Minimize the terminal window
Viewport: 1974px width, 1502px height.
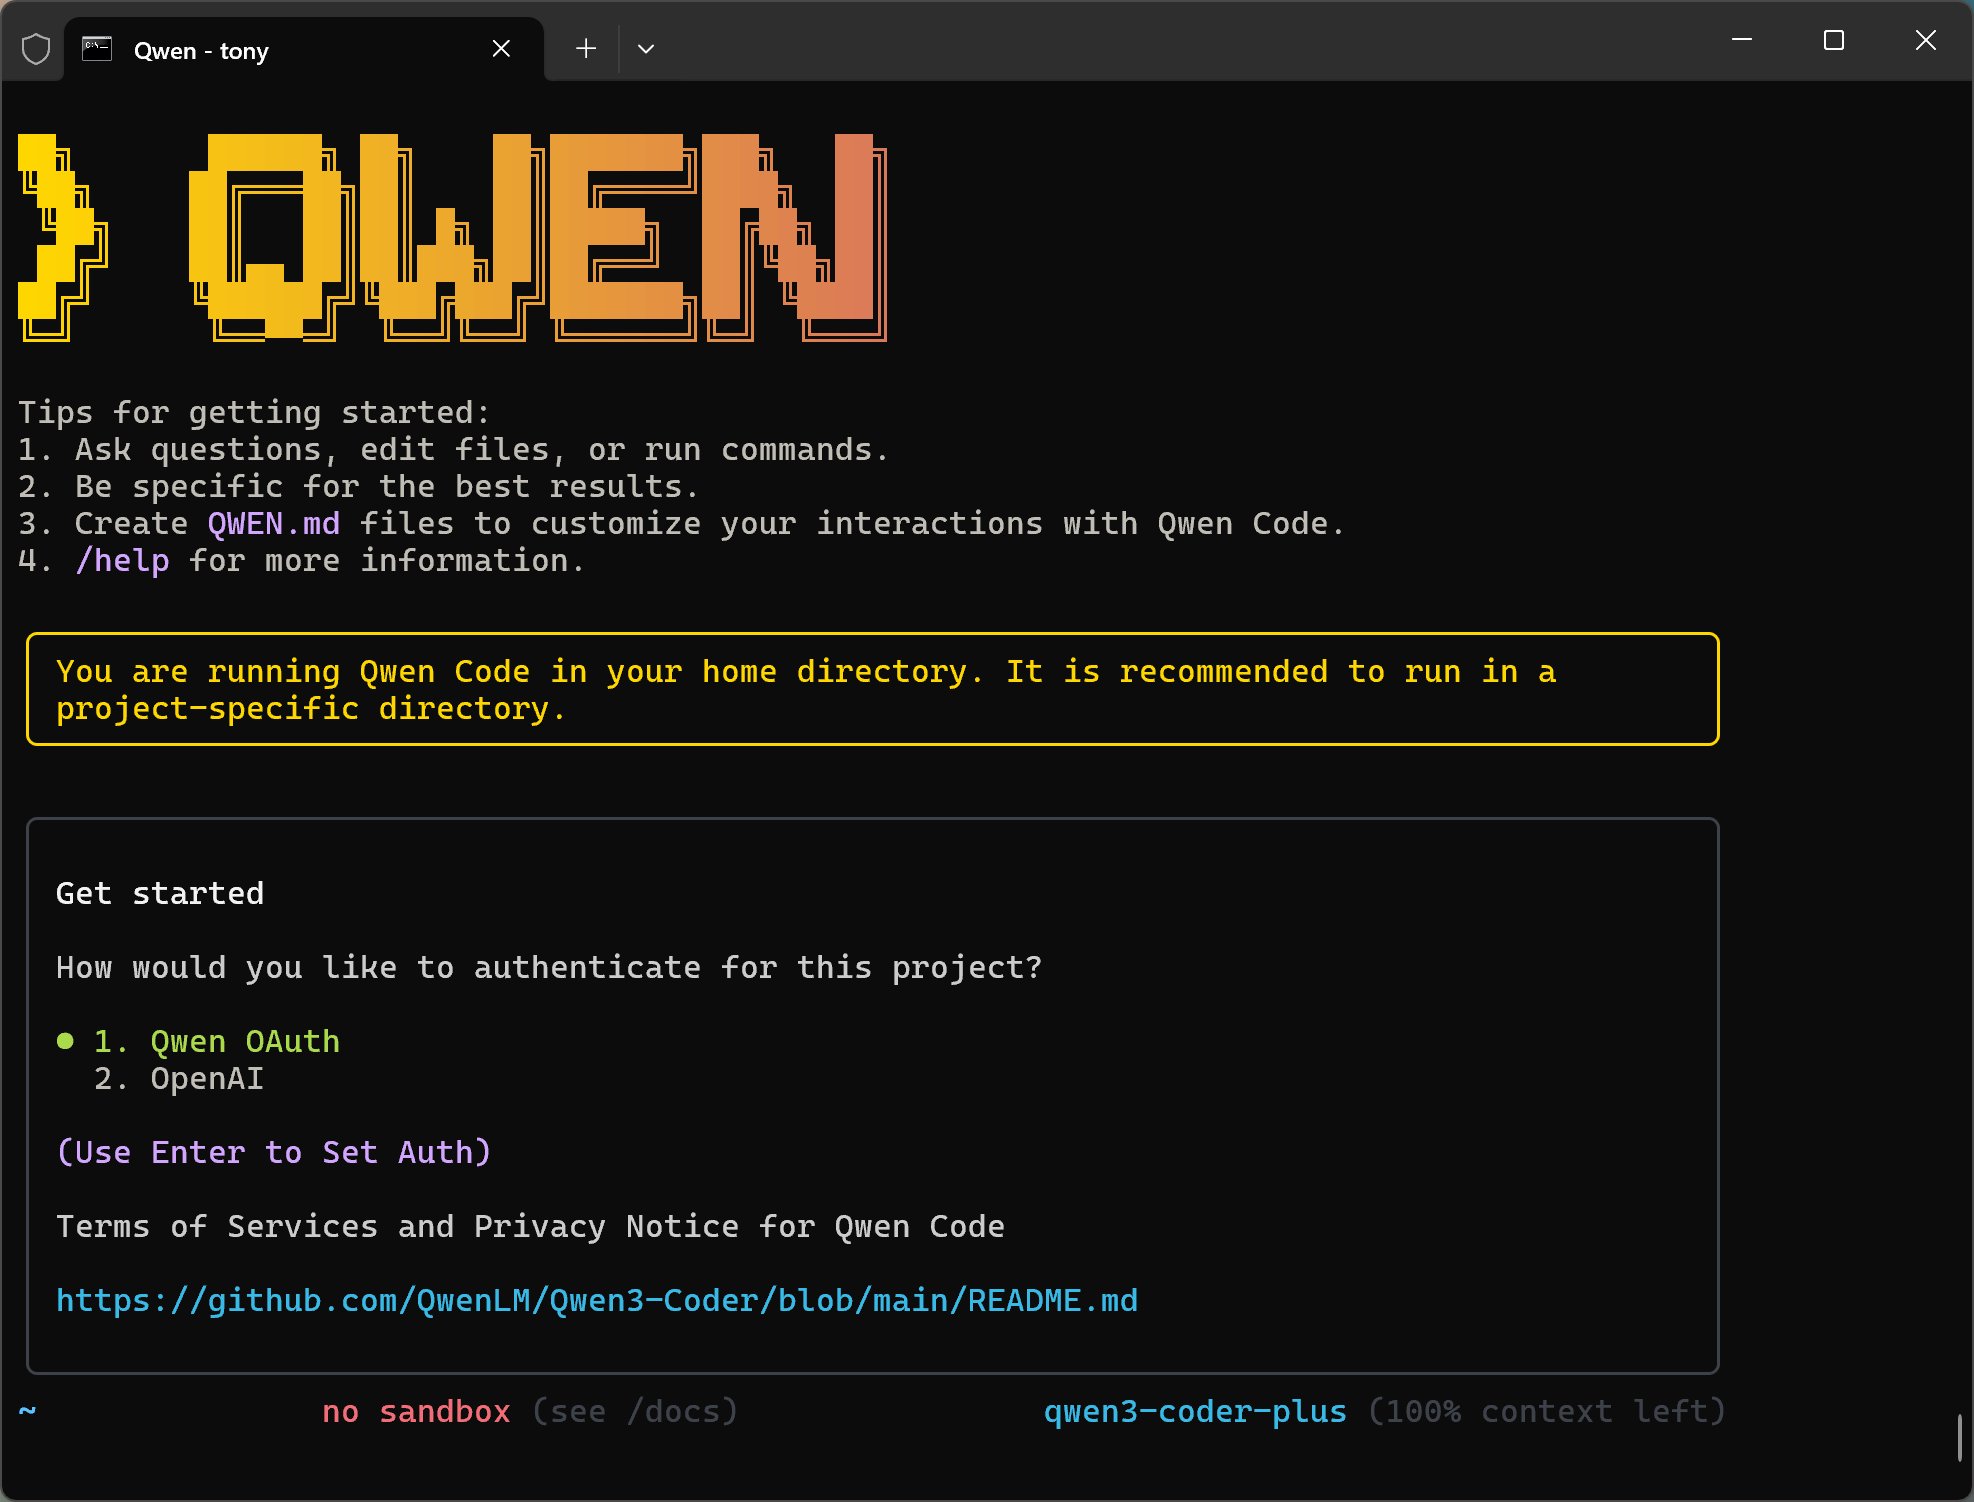(1742, 40)
